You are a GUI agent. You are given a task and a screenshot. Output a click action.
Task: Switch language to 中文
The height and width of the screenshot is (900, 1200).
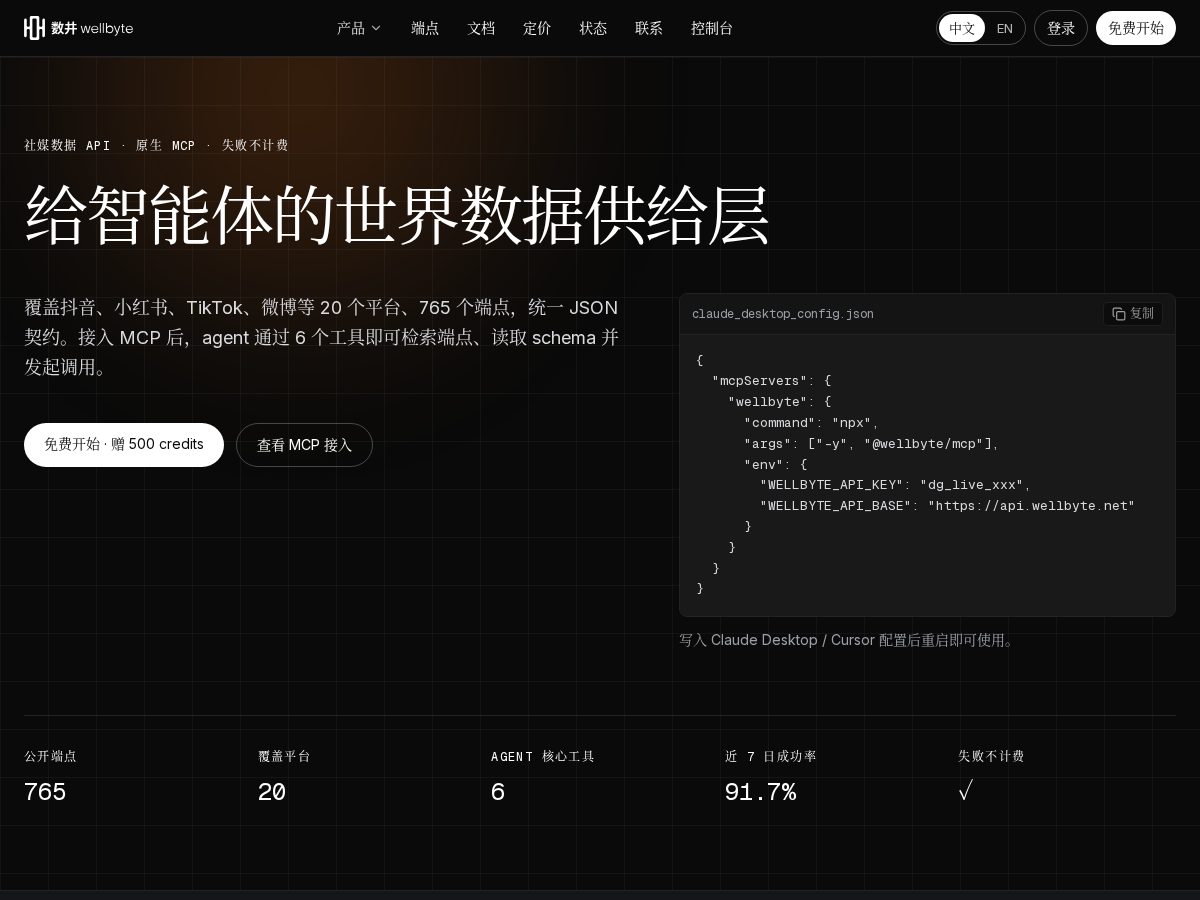[962, 28]
